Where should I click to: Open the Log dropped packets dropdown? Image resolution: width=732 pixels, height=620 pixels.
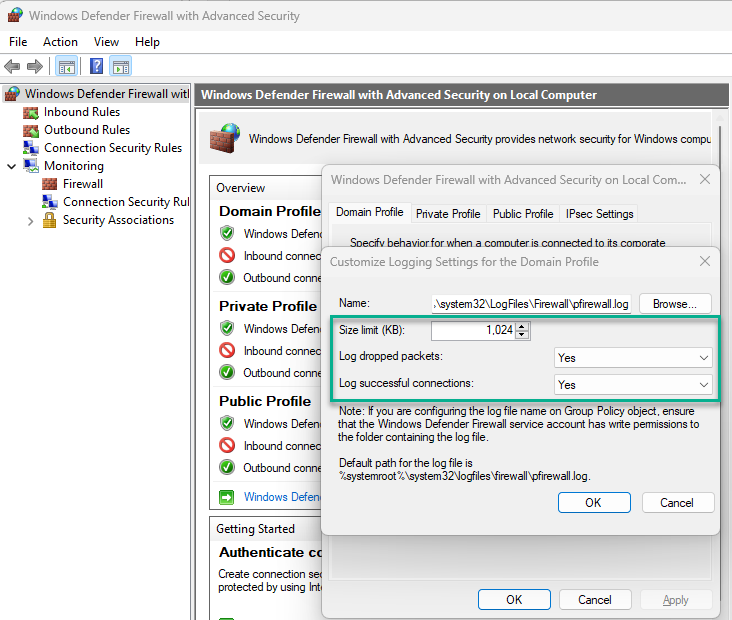[x=633, y=357]
